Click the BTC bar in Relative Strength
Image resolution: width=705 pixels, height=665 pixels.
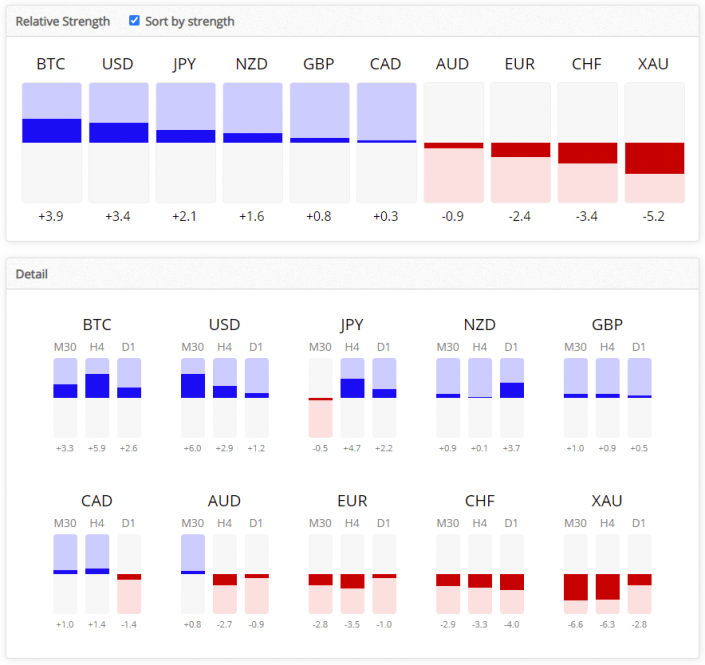coord(51,142)
